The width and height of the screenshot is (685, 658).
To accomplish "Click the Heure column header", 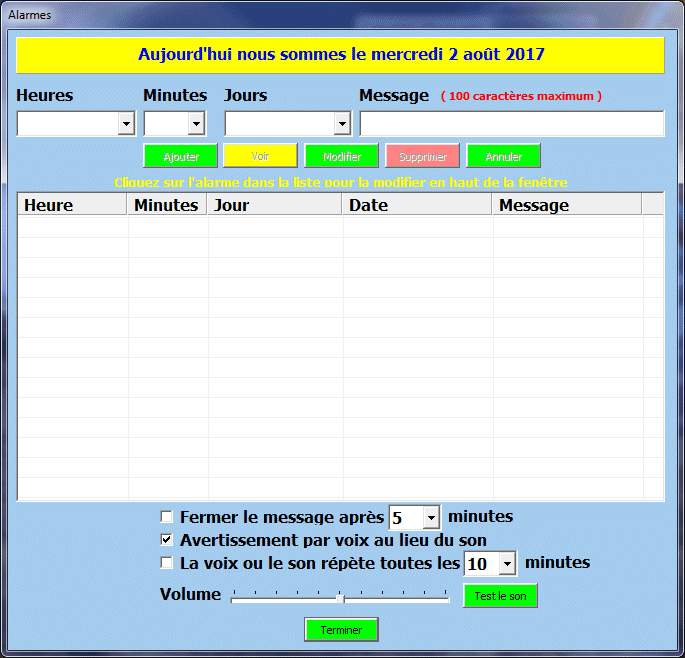I will click(x=72, y=205).
